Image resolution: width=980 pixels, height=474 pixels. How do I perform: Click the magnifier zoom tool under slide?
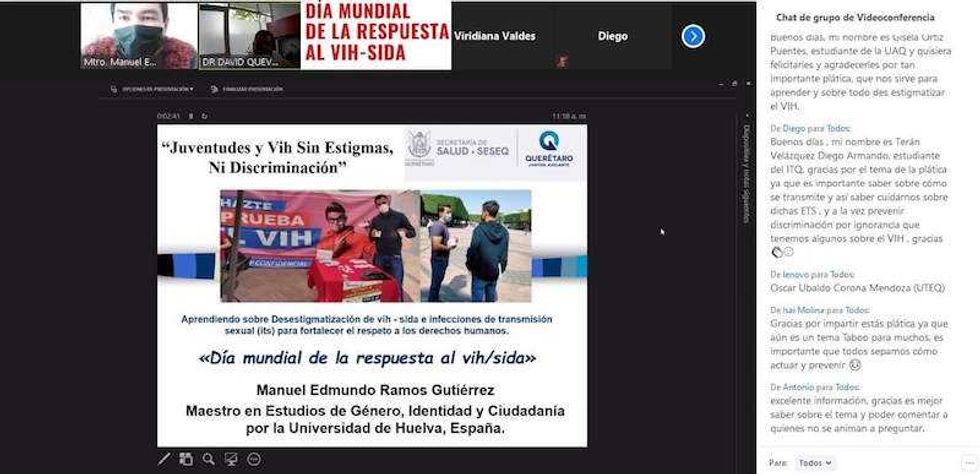pos(208,459)
